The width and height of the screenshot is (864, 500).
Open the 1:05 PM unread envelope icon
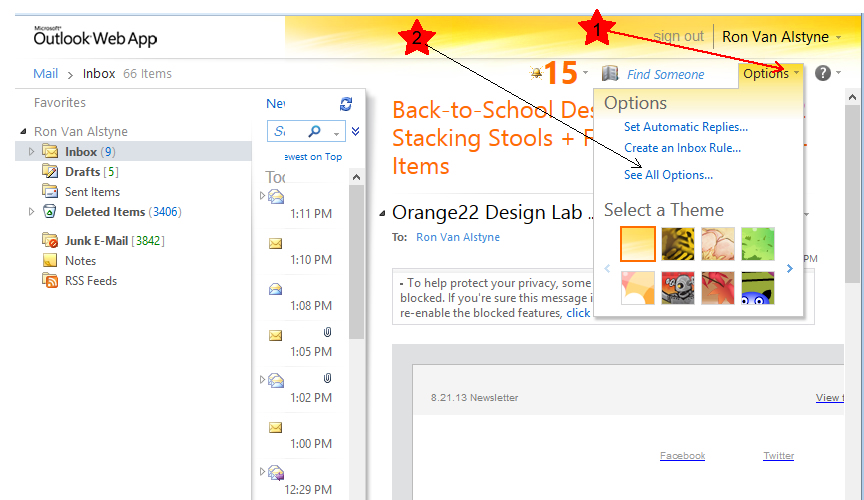coord(276,335)
